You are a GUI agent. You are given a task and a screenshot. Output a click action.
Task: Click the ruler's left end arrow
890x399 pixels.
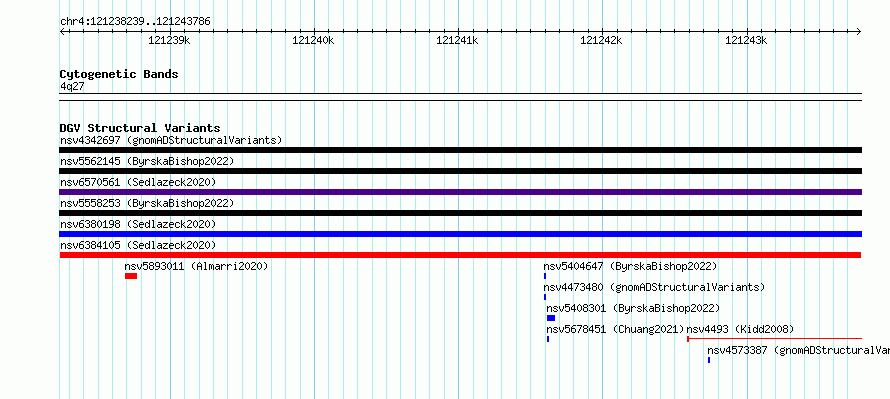[62, 31]
